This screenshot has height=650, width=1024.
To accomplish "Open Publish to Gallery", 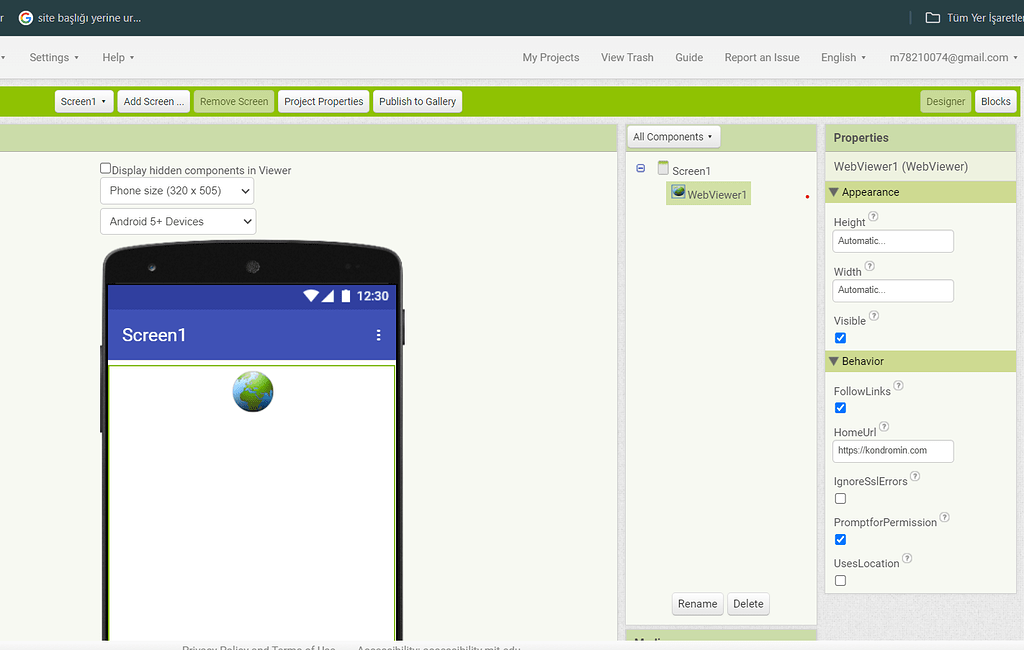I will pyautogui.click(x=417, y=101).
